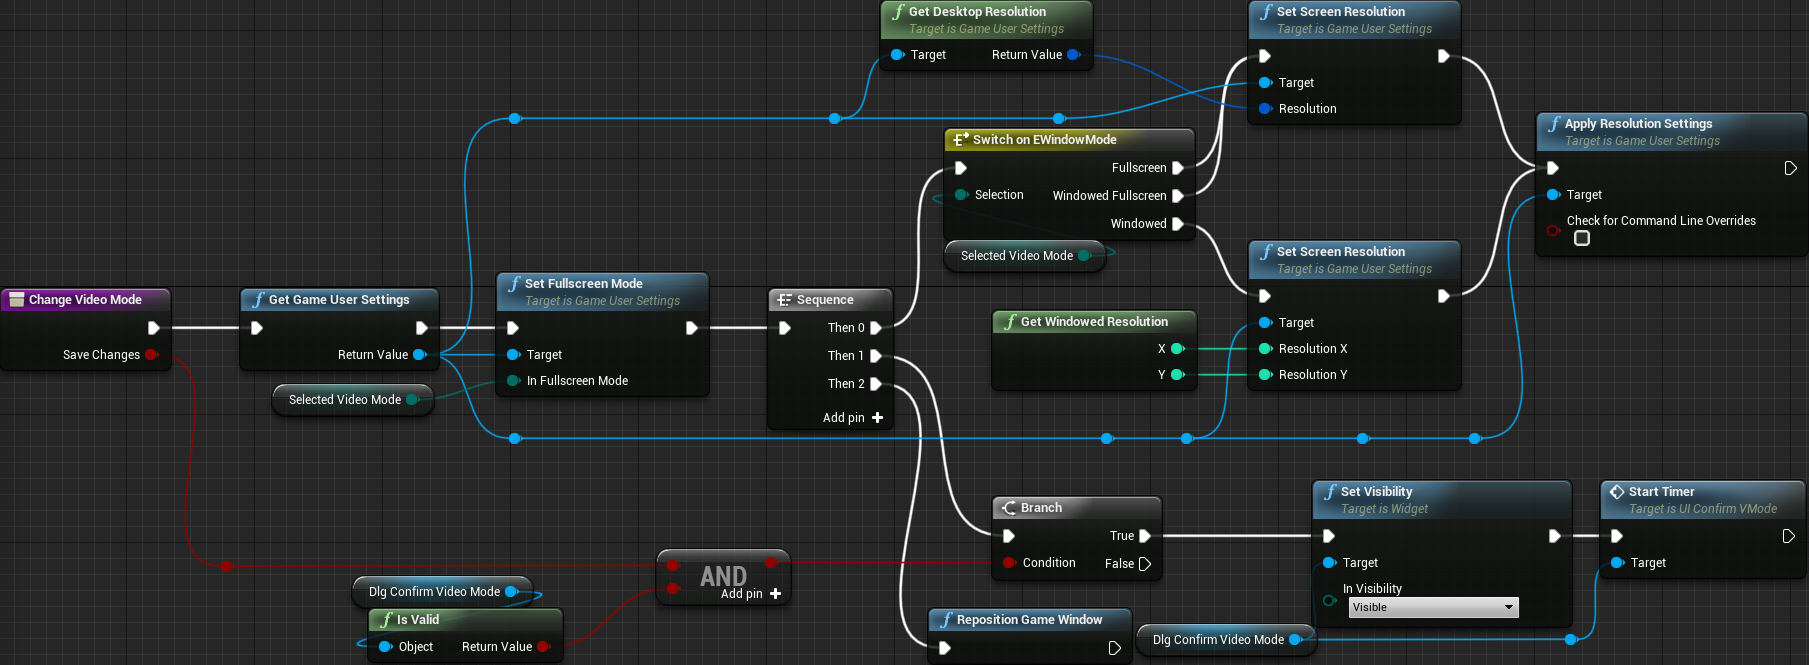Image resolution: width=1809 pixels, height=665 pixels.
Task: Select the Start Timer node header
Action: point(1703,499)
